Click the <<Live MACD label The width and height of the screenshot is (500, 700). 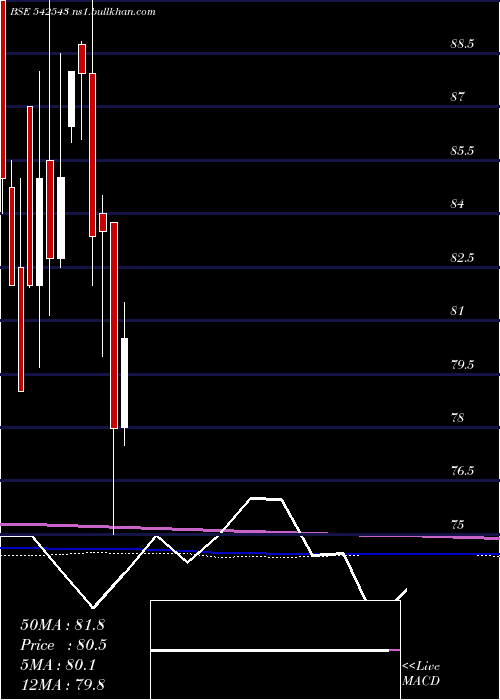[x=421, y=674]
